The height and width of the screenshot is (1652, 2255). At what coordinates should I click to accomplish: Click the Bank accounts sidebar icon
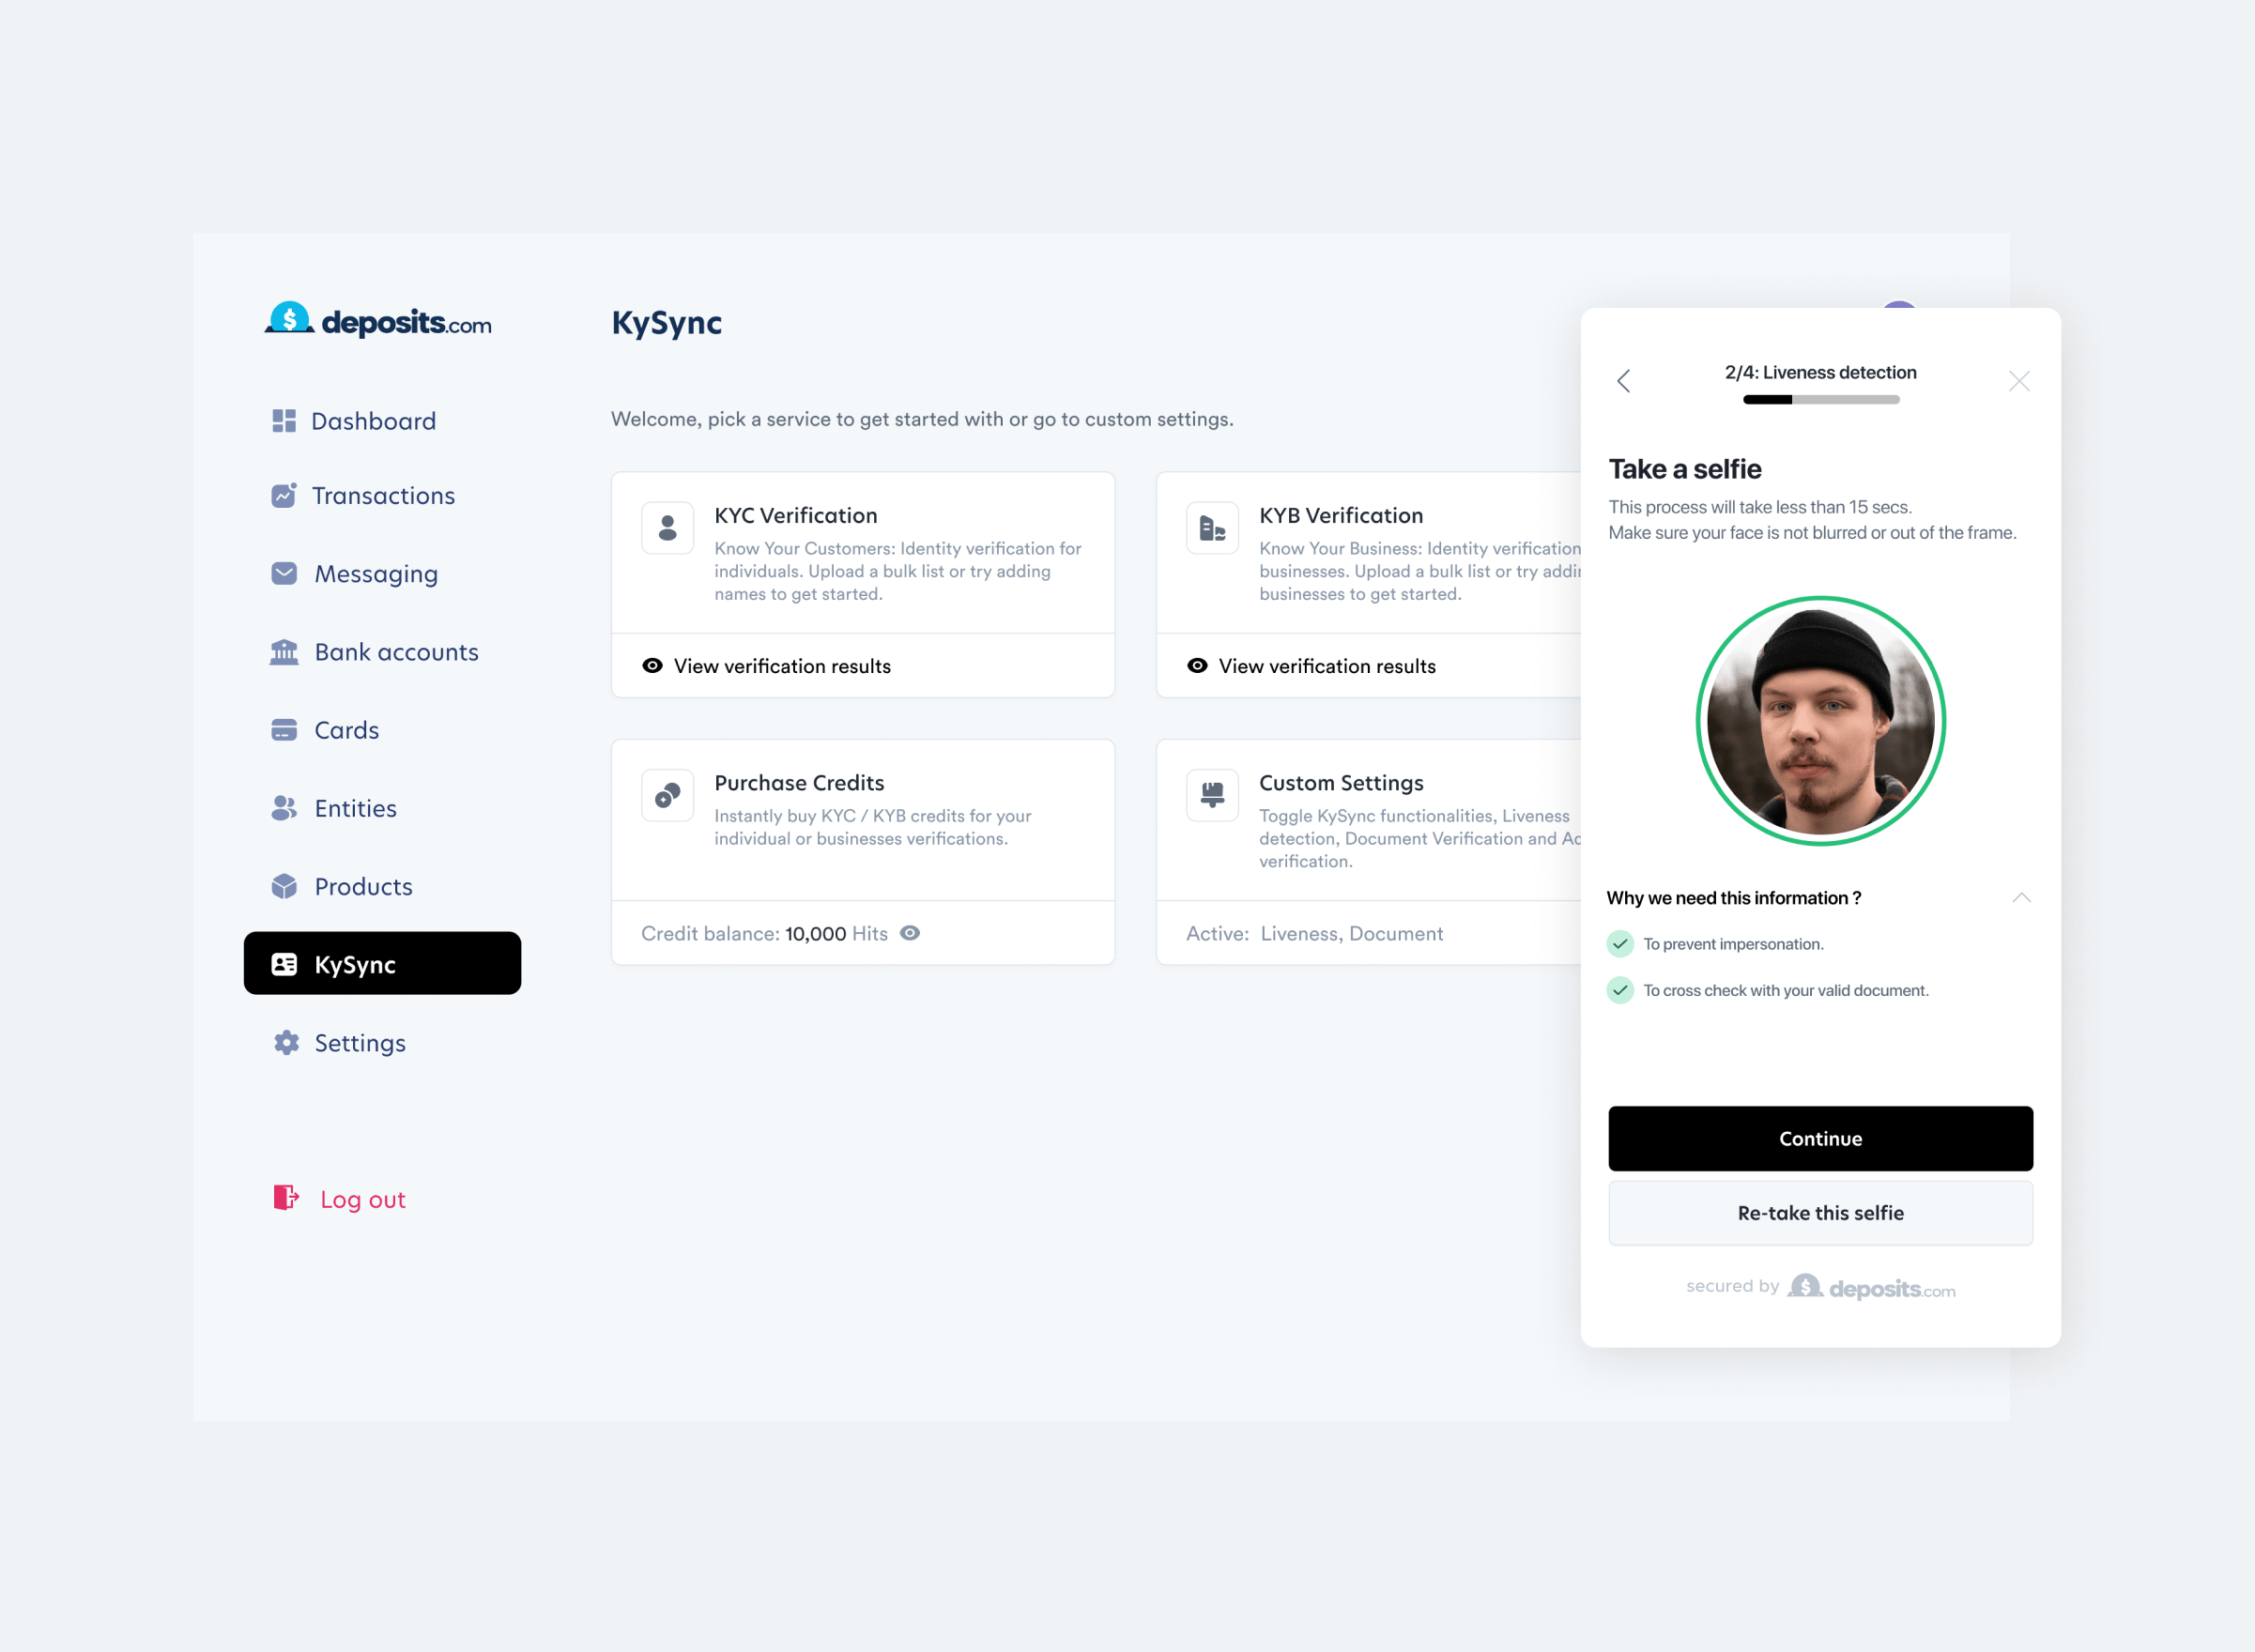tap(284, 651)
